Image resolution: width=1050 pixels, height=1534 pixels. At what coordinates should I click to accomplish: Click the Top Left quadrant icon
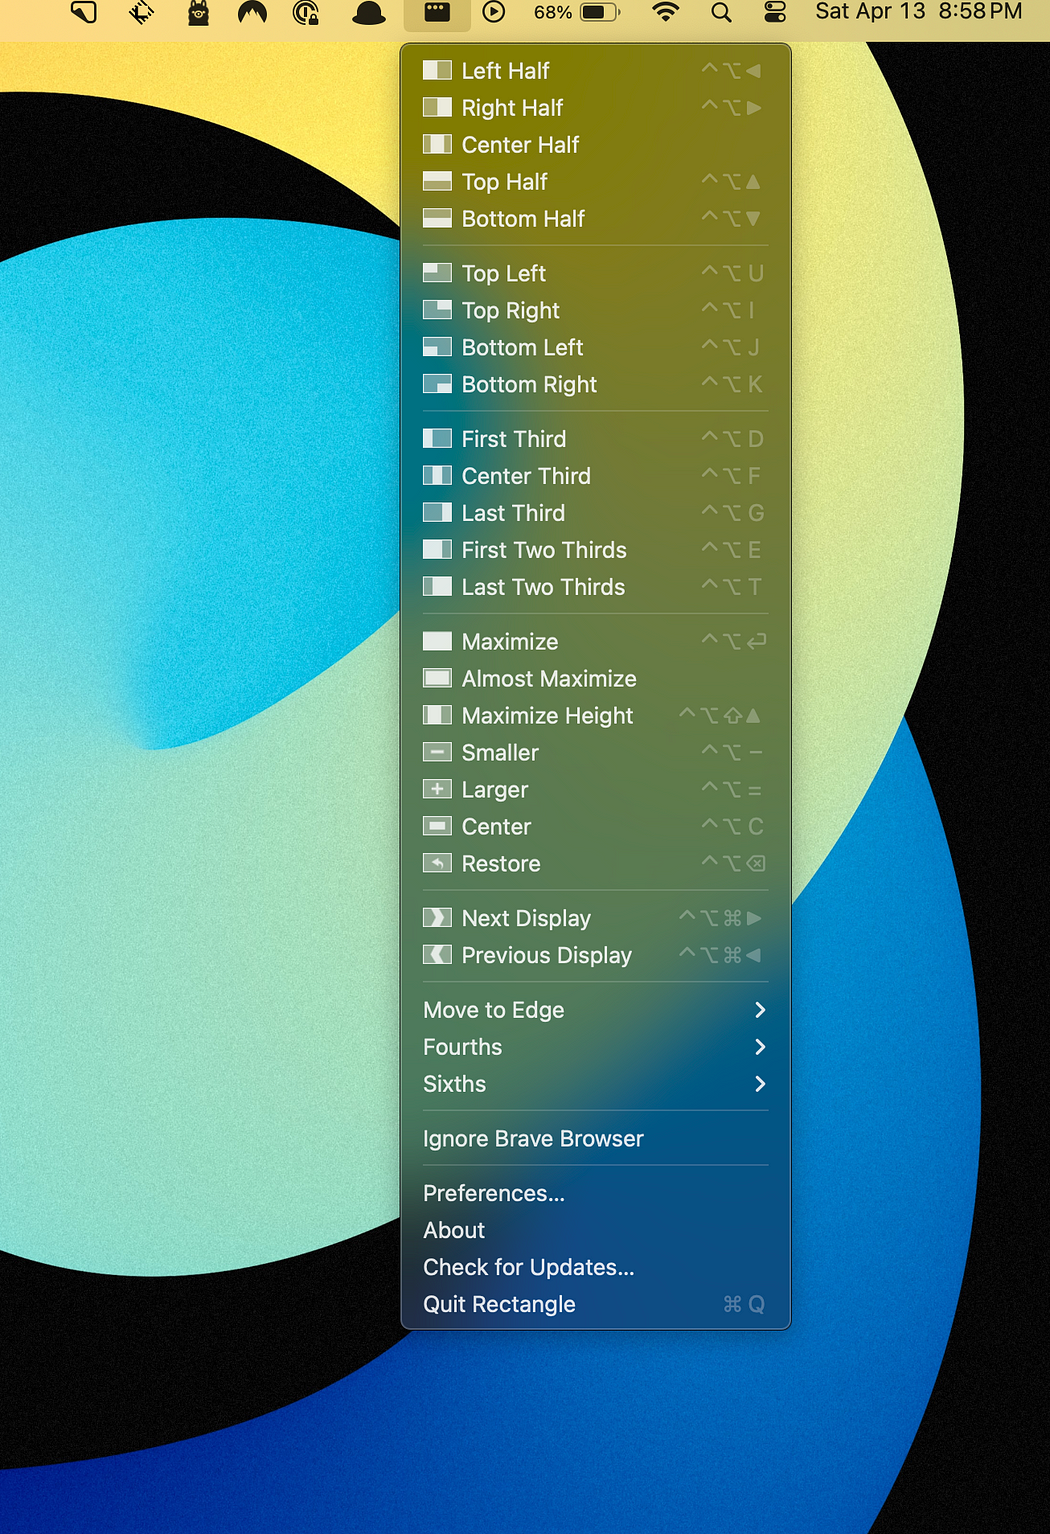tap(437, 273)
